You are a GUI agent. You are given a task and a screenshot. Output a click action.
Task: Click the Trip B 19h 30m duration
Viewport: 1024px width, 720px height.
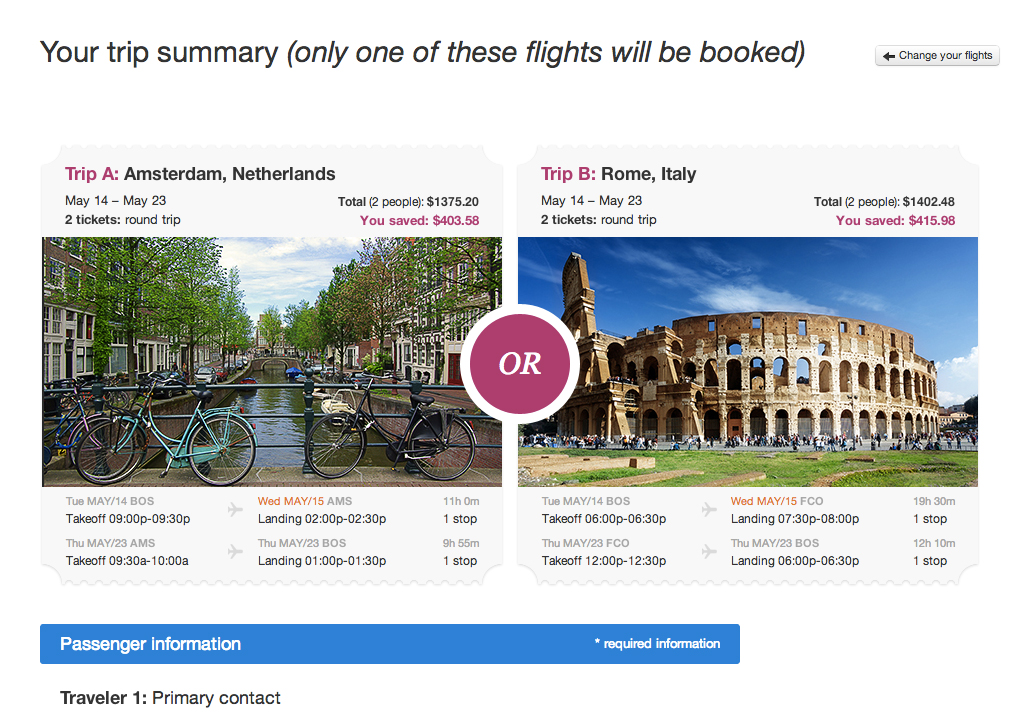(x=934, y=501)
